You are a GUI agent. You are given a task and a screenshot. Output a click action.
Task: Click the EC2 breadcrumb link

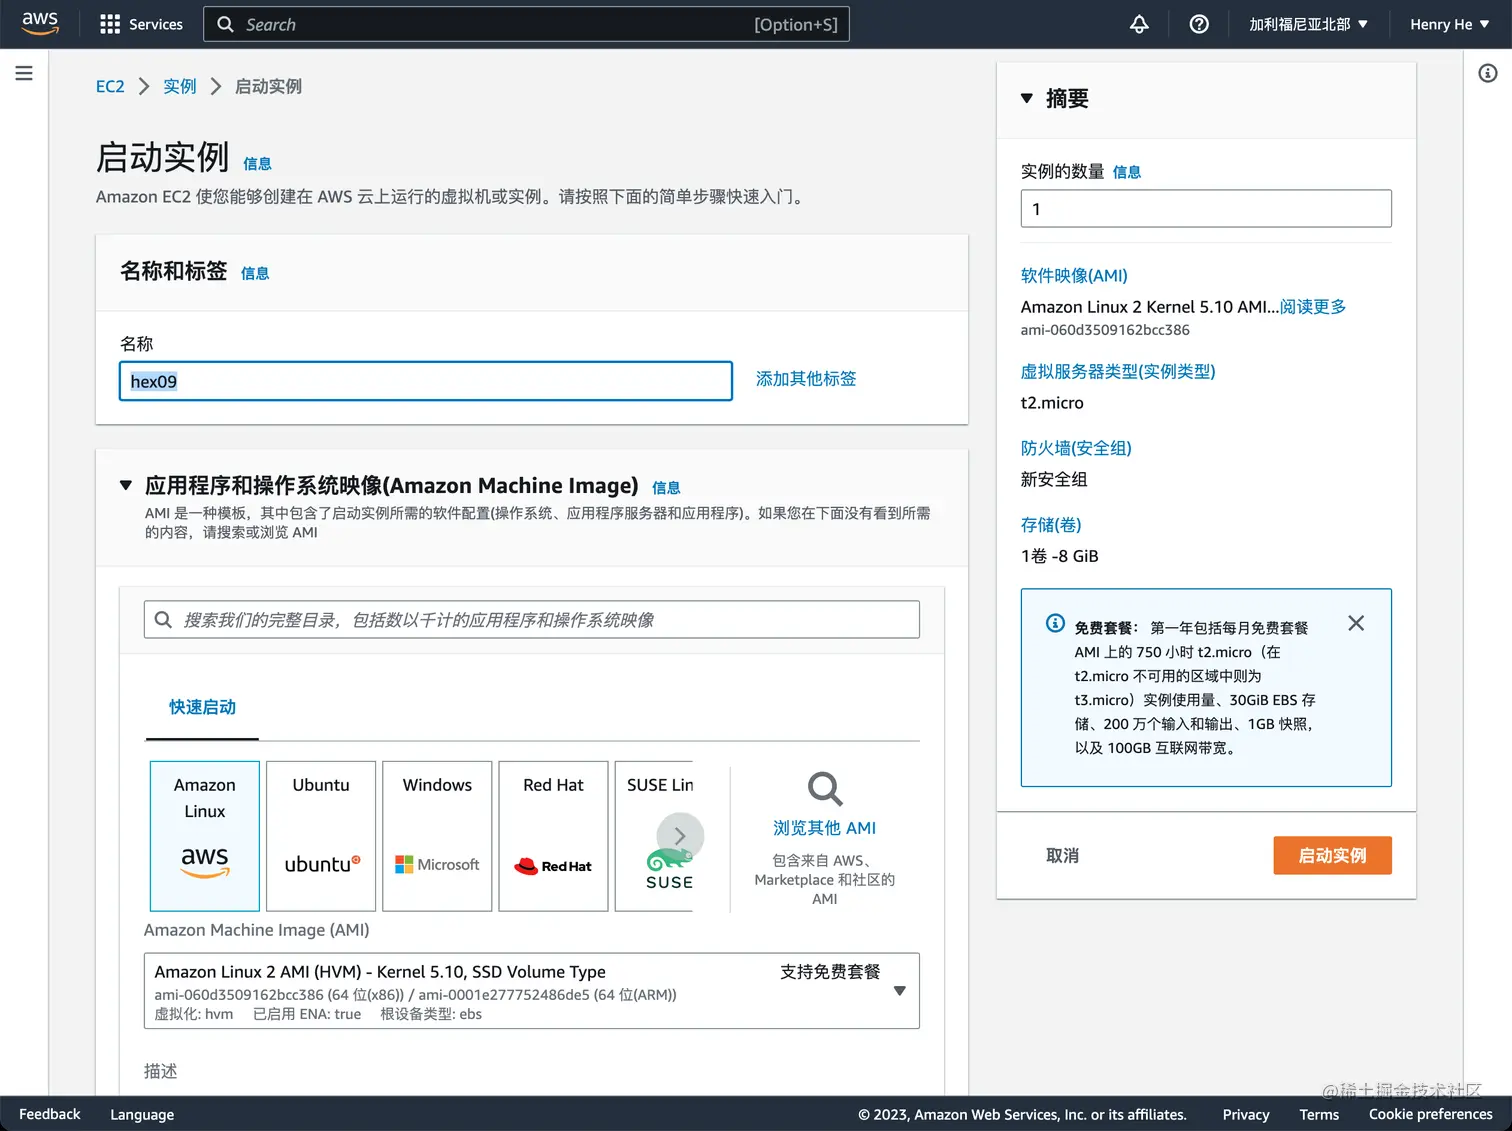point(110,86)
